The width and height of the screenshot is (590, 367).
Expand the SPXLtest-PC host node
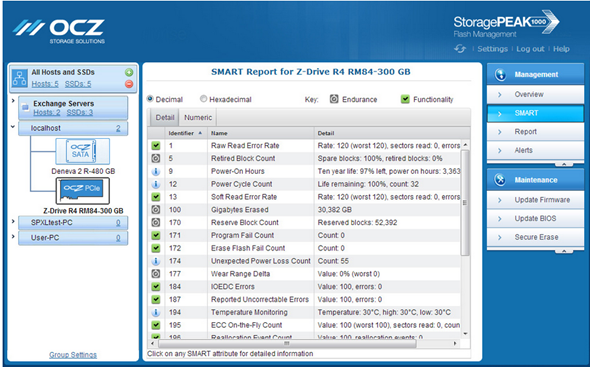tap(13, 221)
